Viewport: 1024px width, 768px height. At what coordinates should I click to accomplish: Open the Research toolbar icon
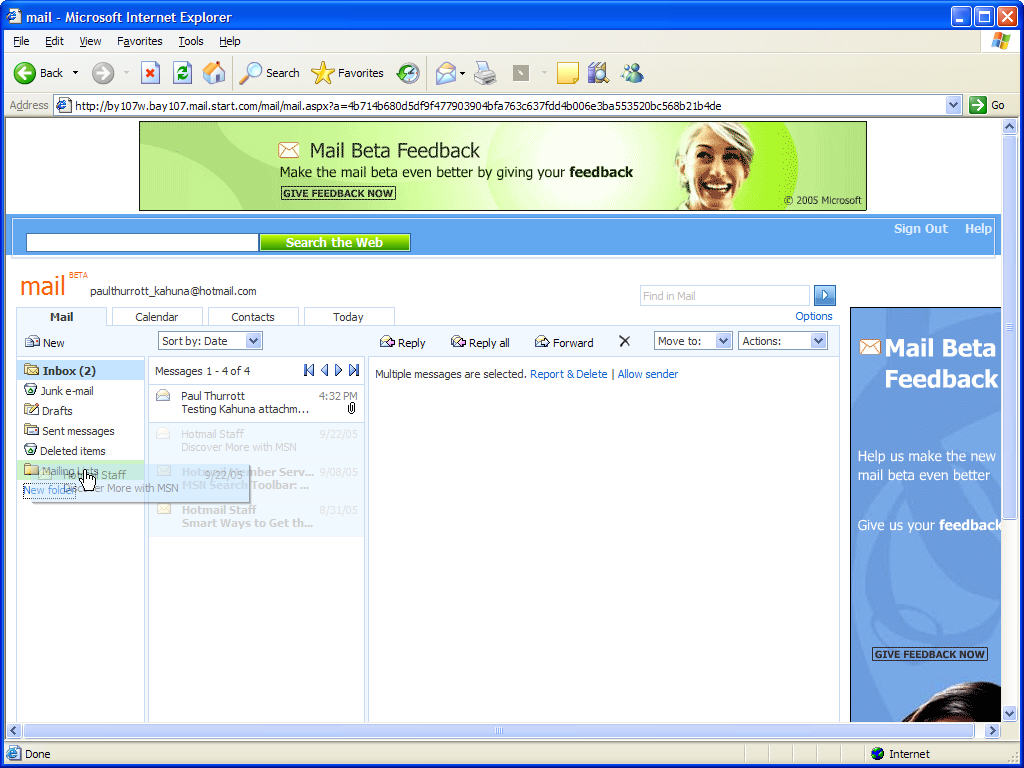pyautogui.click(x=598, y=73)
